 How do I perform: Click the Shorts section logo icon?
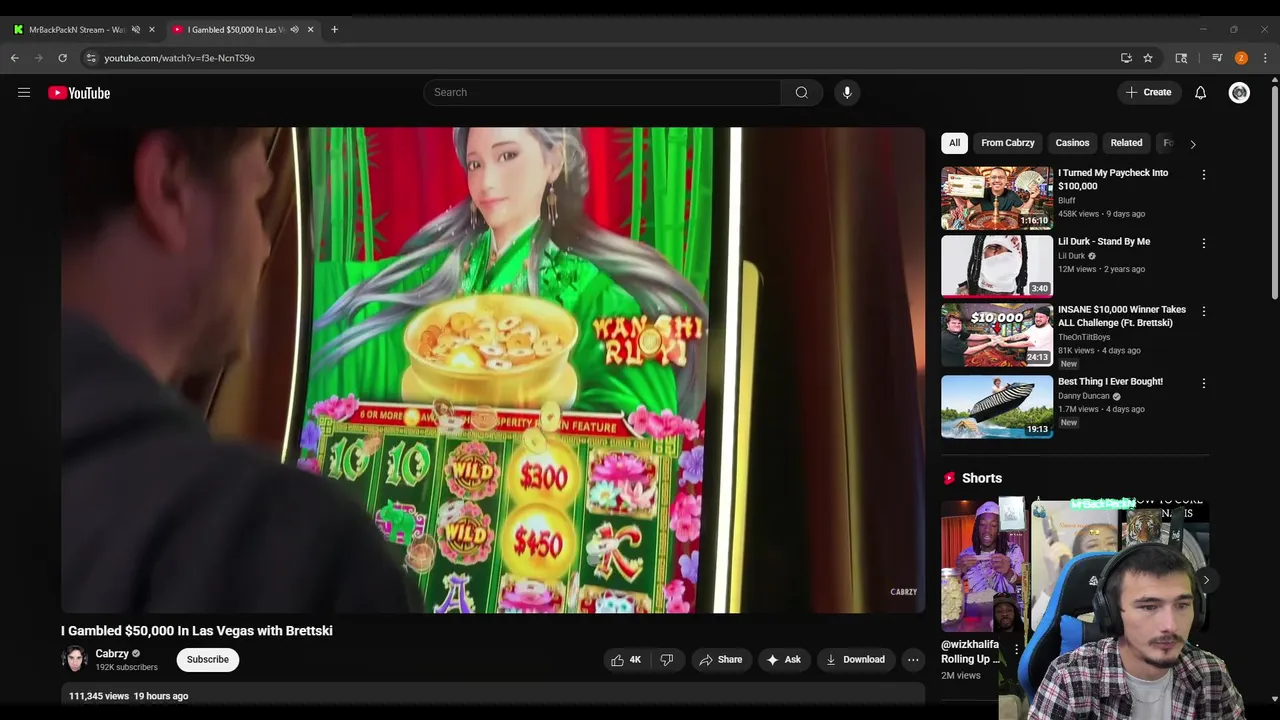click(948, 478)
